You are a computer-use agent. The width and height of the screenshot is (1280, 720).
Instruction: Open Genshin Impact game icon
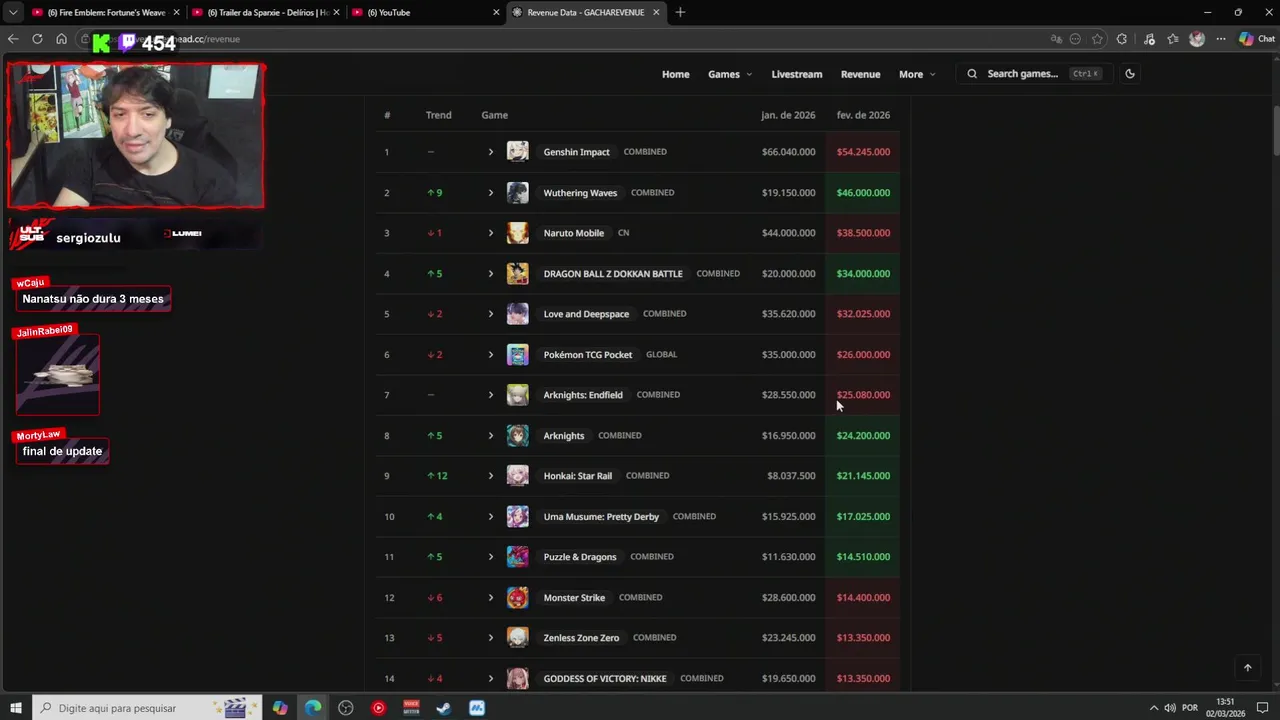click(517, 152)
